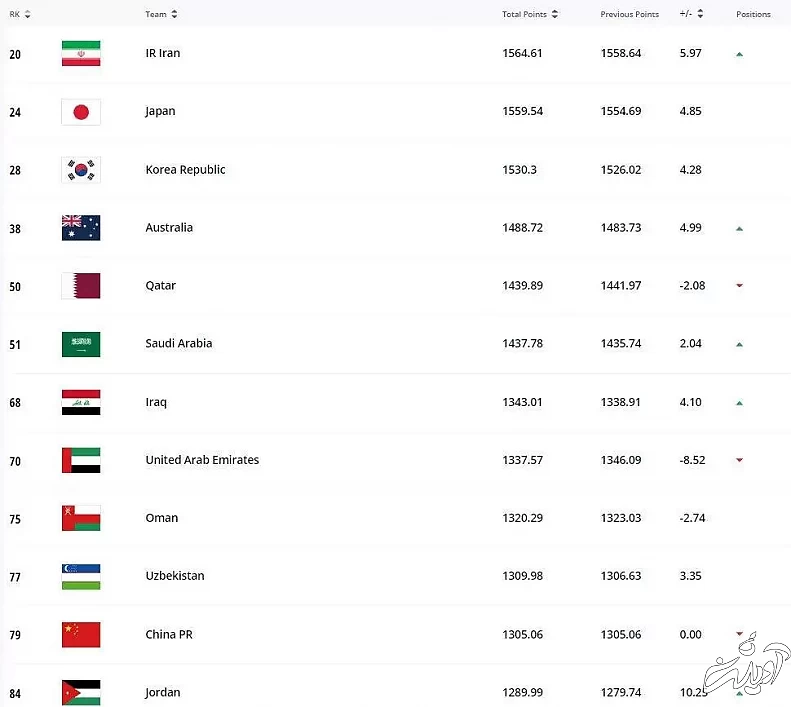This screenshot has height=707, width=791.
Task: Sort by +/- column header
Action: tap(691, 14)
